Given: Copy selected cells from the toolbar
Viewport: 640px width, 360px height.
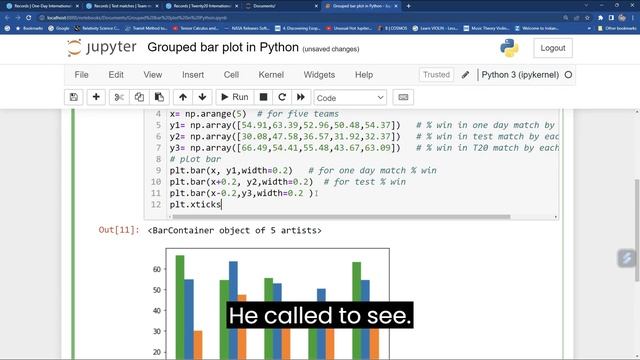Looking at the screenshot, I should coord(139,97).
